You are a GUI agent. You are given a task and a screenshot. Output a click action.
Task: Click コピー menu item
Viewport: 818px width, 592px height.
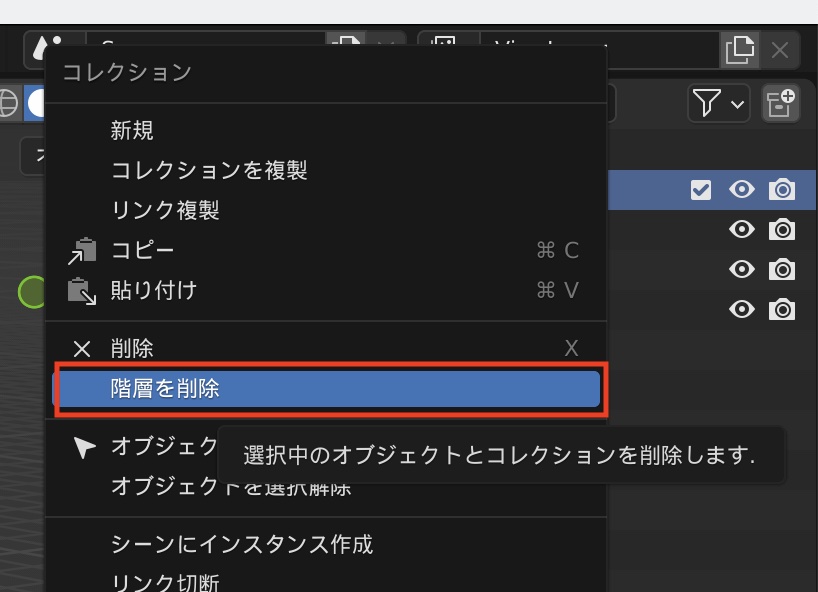click(142, 250)
